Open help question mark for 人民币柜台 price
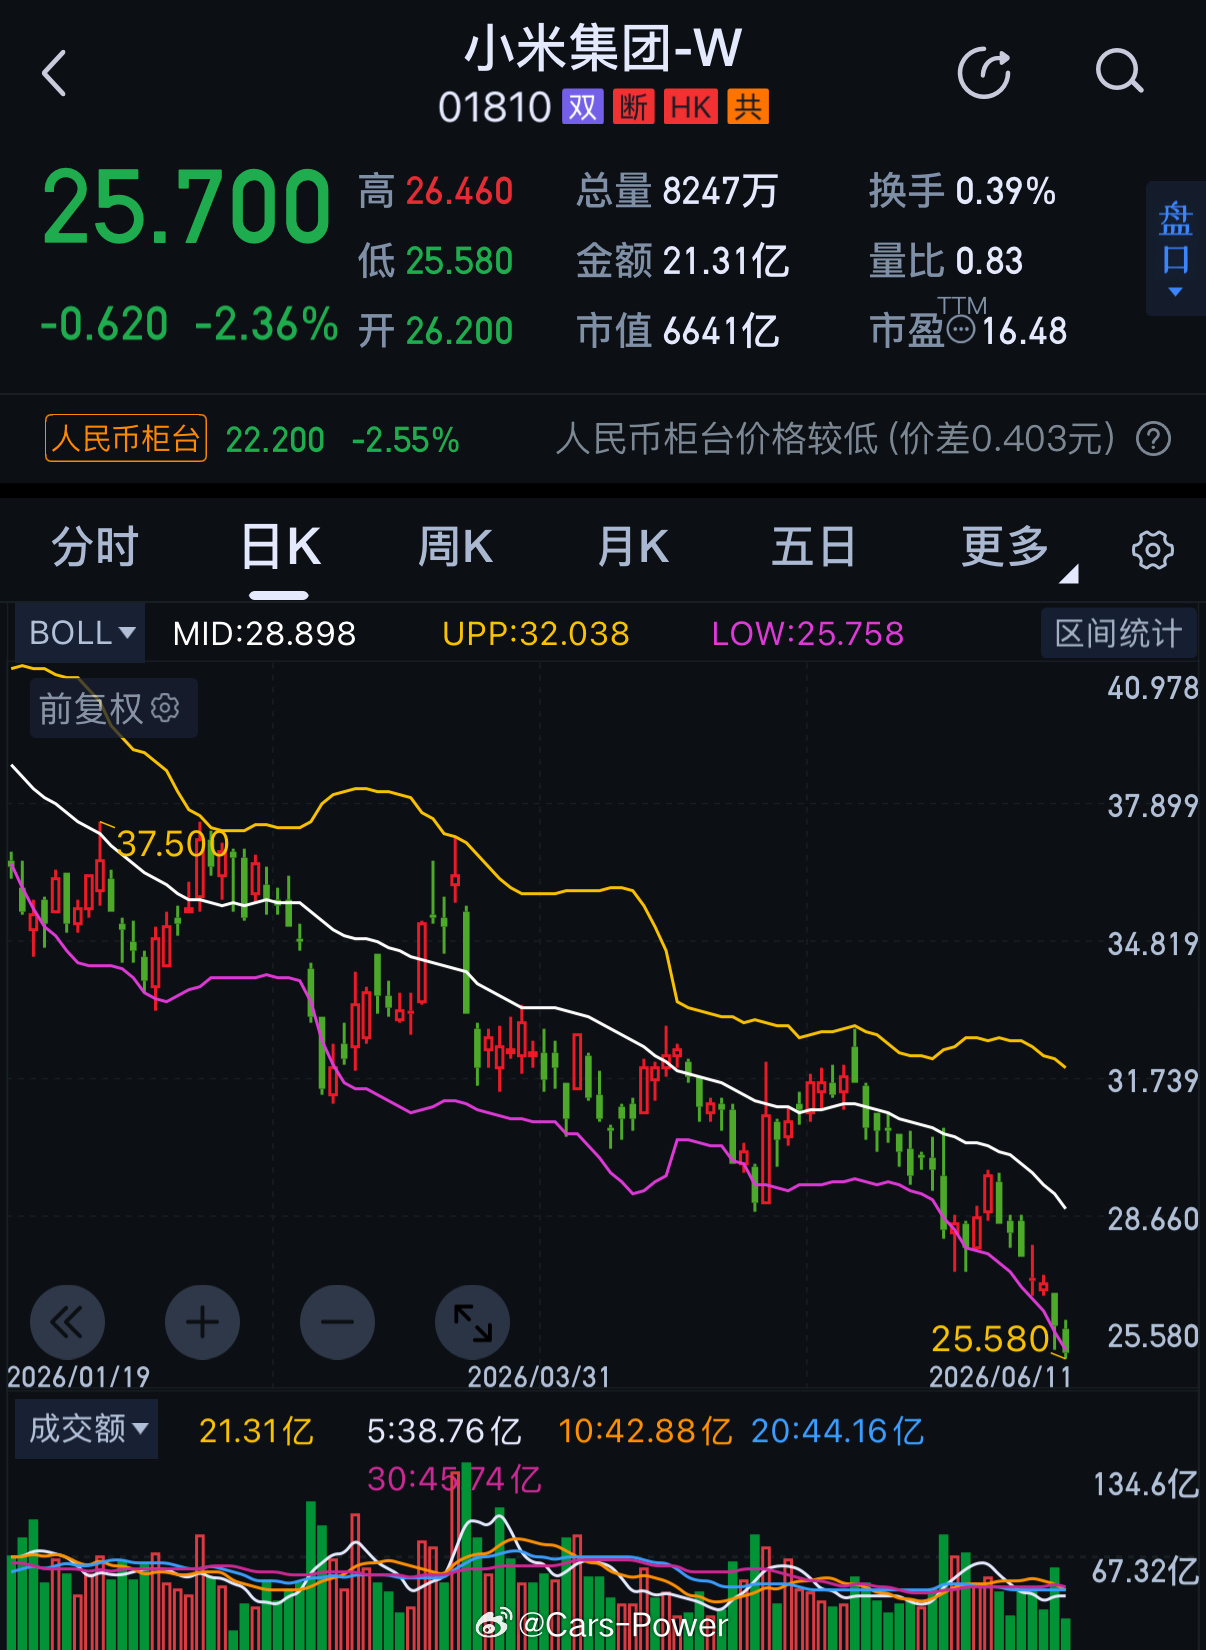The image size is (1206, 1650). [x=1153, y=438]
